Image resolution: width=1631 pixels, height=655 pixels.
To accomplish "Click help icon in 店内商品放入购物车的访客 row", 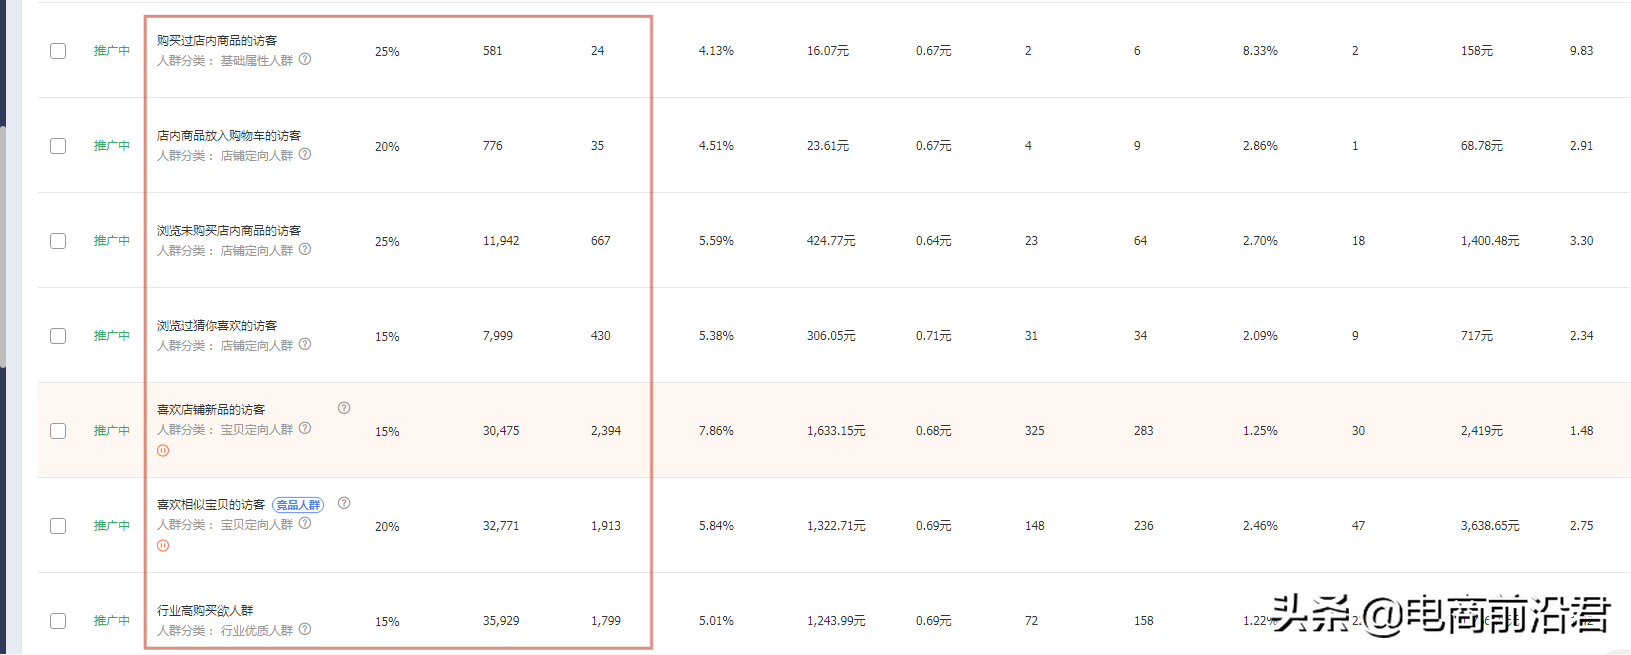I will [x=305, y=154].
